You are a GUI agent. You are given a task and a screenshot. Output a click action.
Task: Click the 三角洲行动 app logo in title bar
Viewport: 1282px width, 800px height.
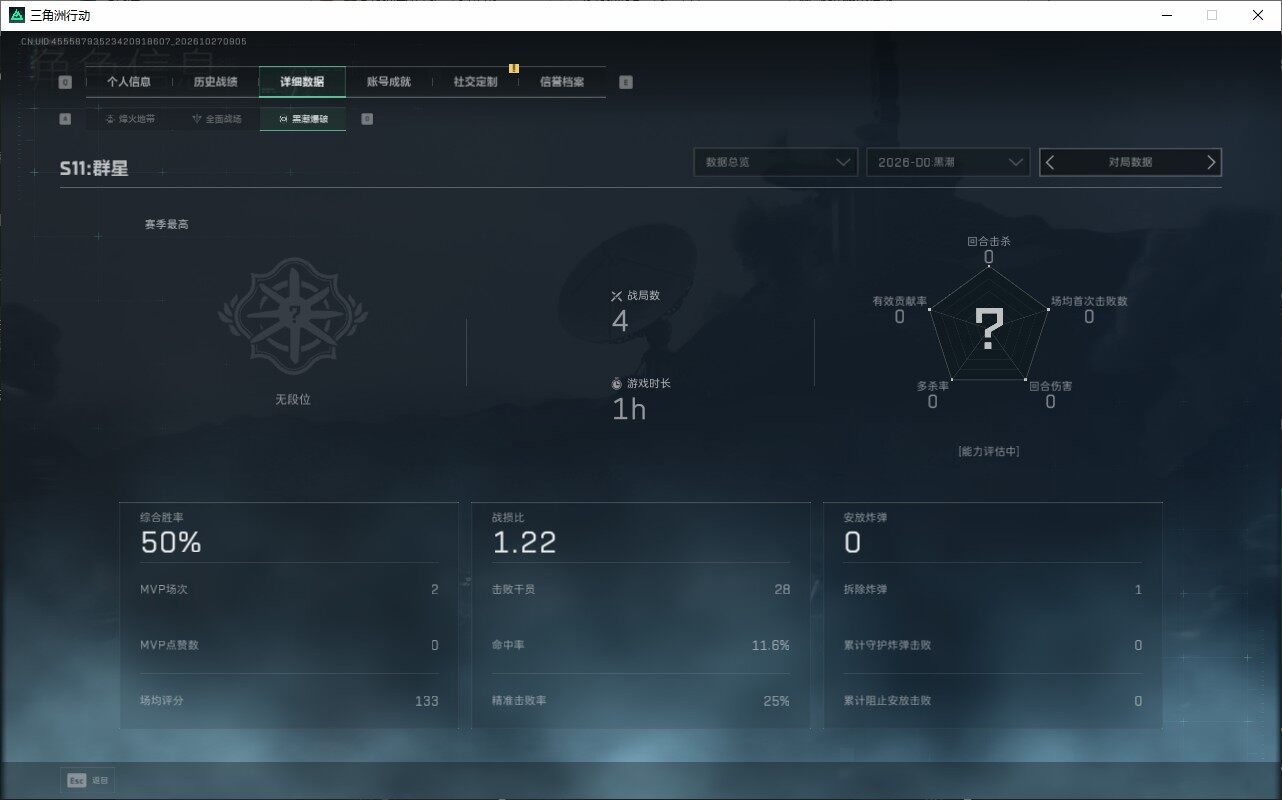click(16, 15)
